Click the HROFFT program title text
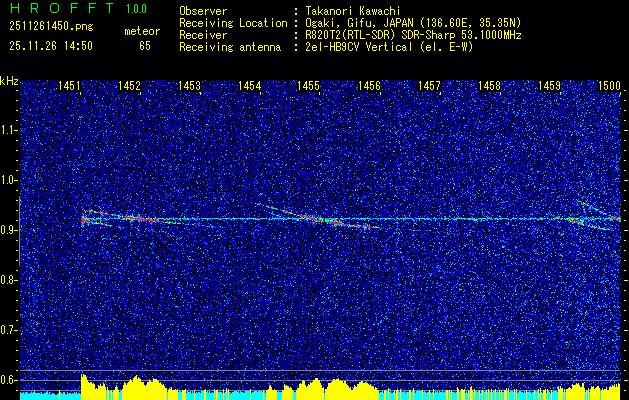The height and width of the screenshot is (400, 629). [62, 8]
